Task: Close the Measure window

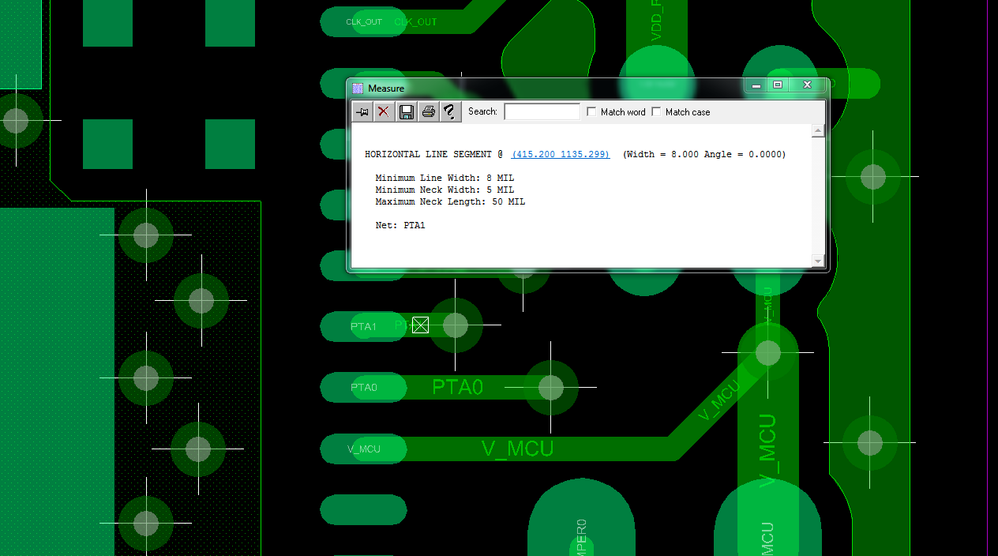Action: [807, 85]
